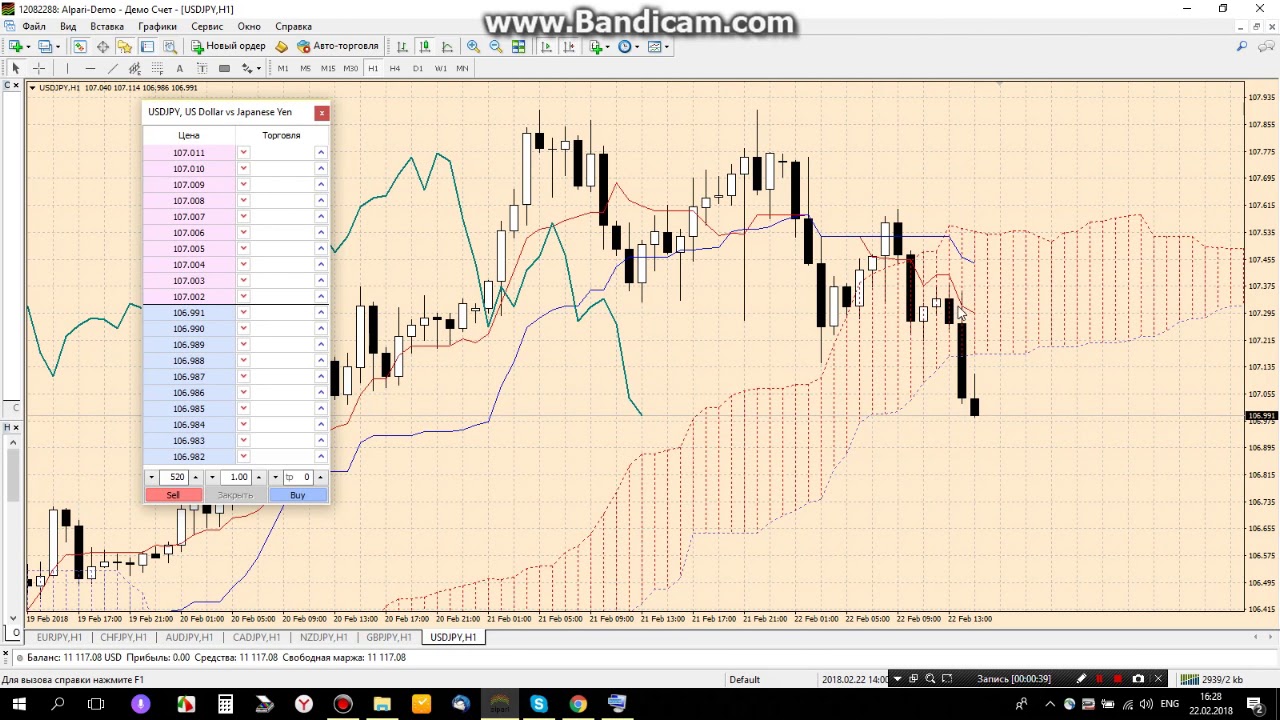This screenshot has width=1280, height=720.
Task: Open the Strategy Tester icon
Action: pyautogui.click(x=169, y=46)
